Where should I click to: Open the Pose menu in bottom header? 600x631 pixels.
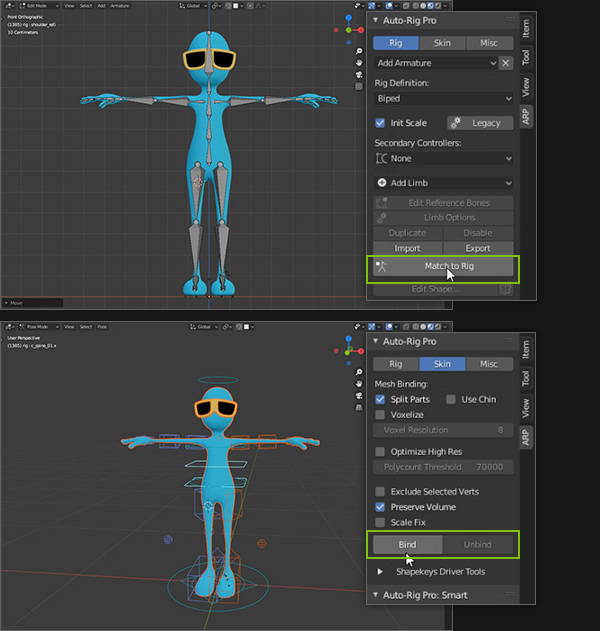click(102, 327)
